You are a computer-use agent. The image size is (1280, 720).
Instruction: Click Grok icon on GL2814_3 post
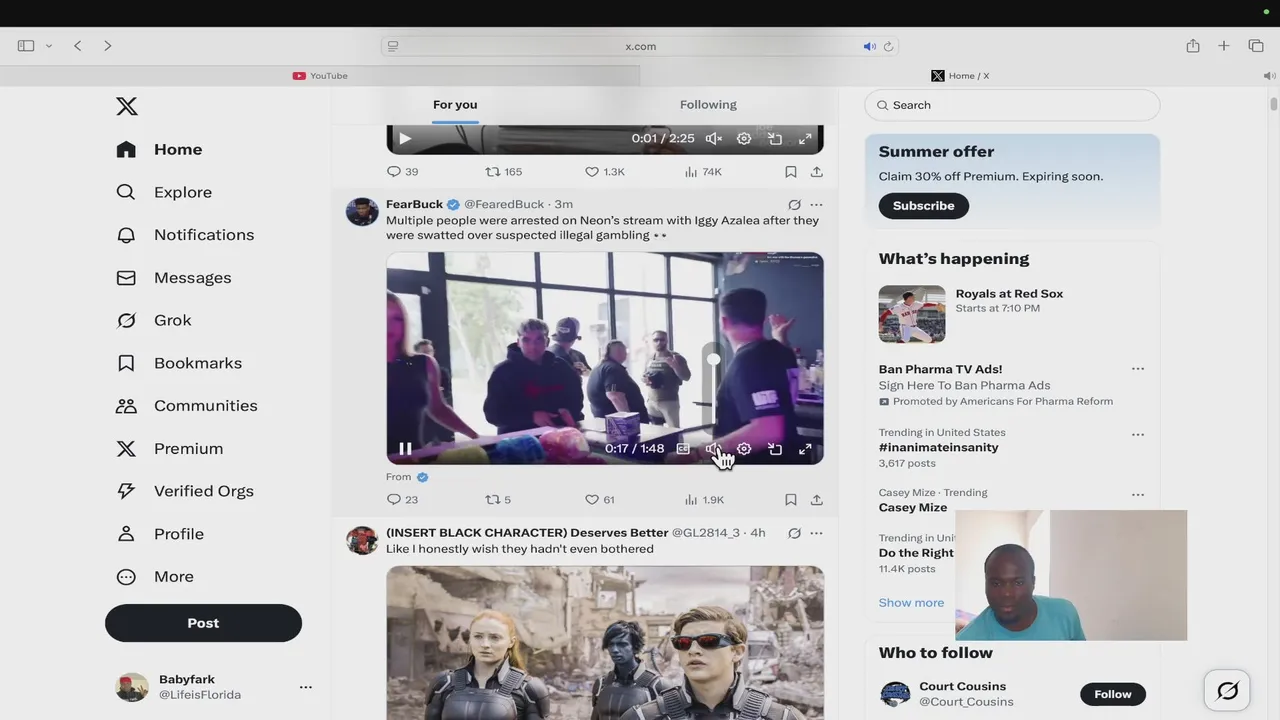pyautogui.click(x=794, y=533)
